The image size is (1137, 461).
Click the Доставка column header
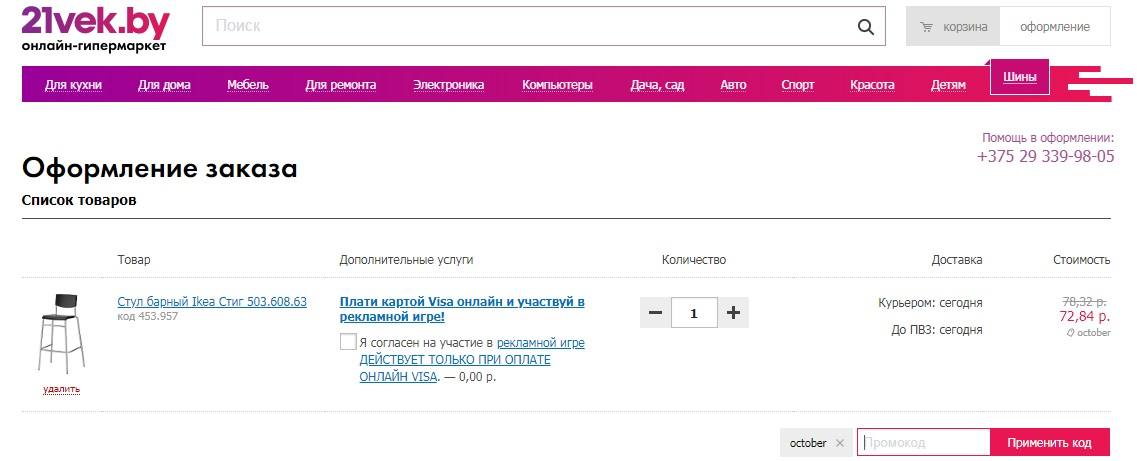[x=957, y=259]
